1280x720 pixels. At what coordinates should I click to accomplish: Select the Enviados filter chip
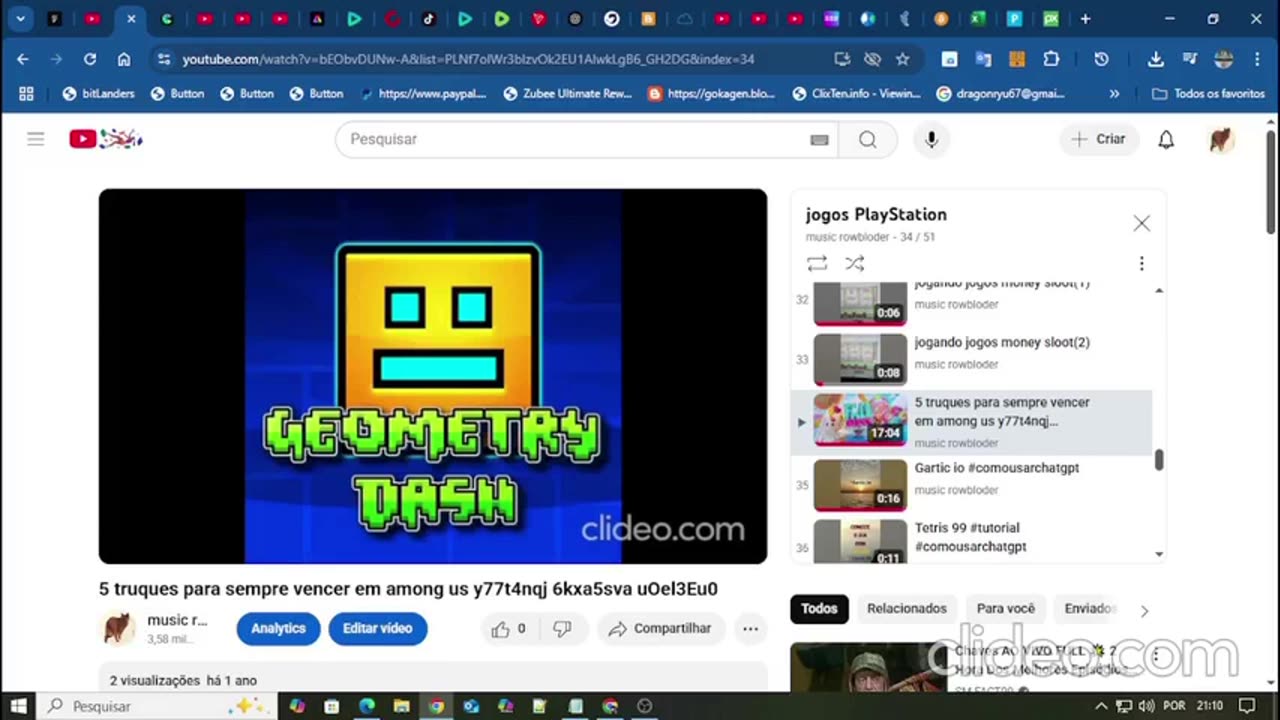tap(1089, 609)
